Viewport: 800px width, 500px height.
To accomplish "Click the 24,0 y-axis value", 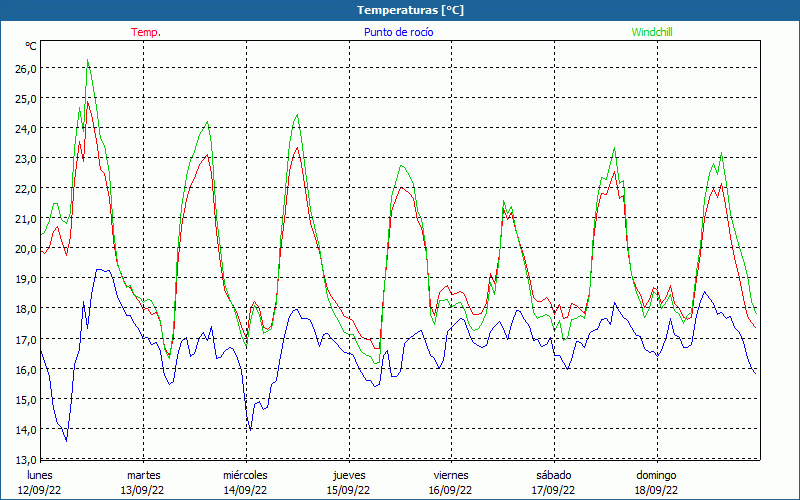I will (x=24, y=129).
